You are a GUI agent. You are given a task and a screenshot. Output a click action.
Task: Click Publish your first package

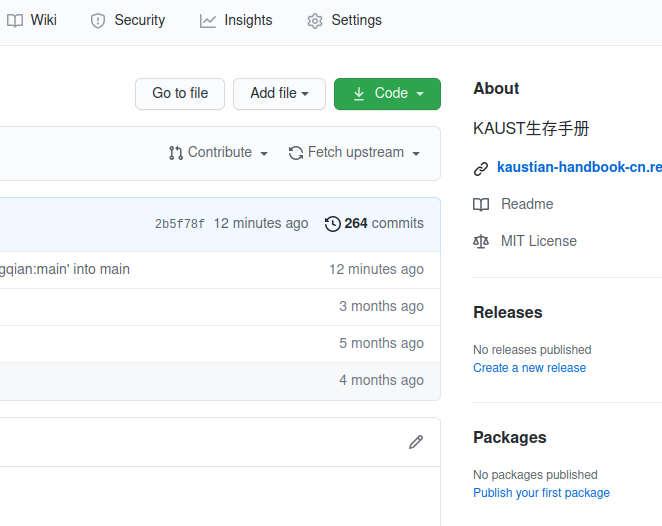[x=541, y=493]
